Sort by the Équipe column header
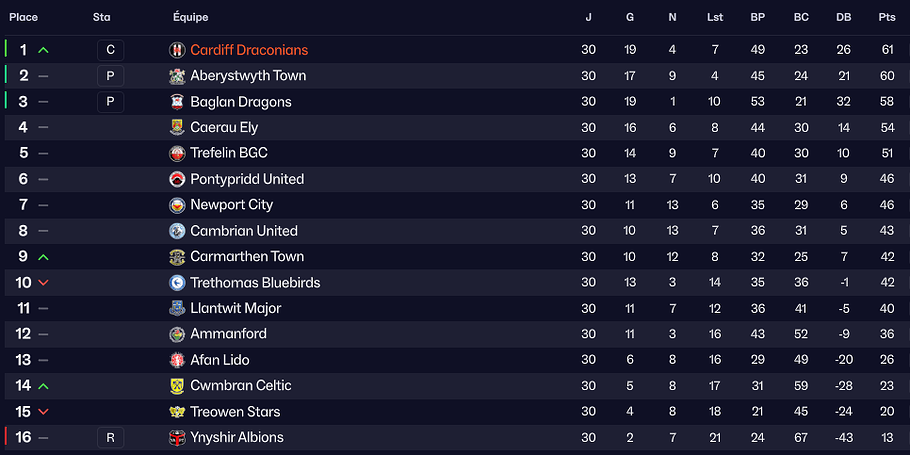This screenshot has height=455, width=910. point(190,17)
